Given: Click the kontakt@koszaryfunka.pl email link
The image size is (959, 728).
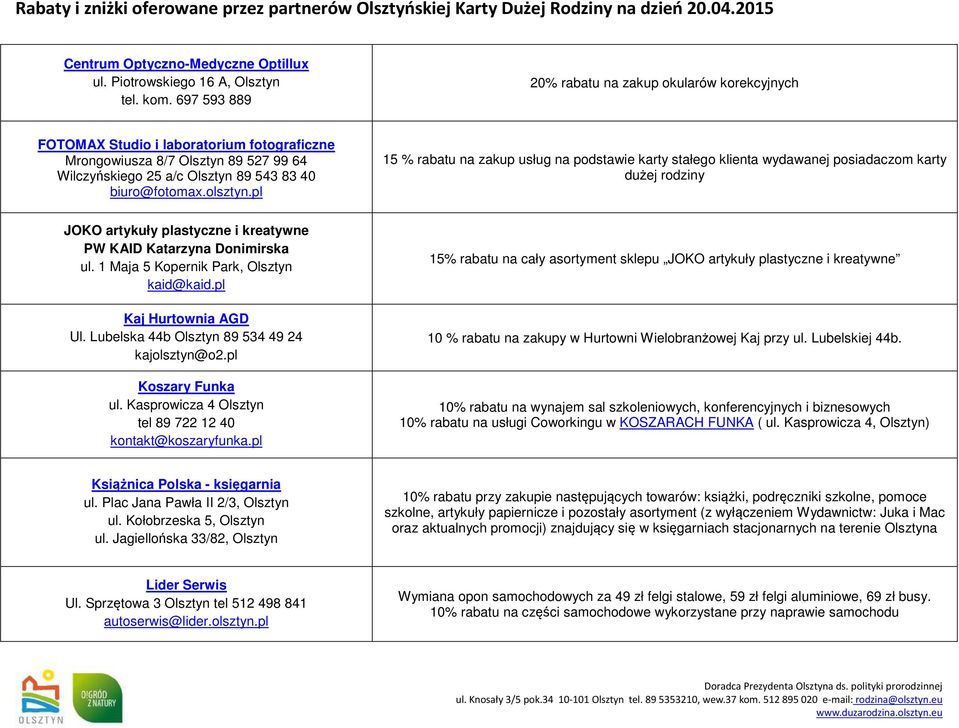Looking at the screenshot, I should point(186,441).
